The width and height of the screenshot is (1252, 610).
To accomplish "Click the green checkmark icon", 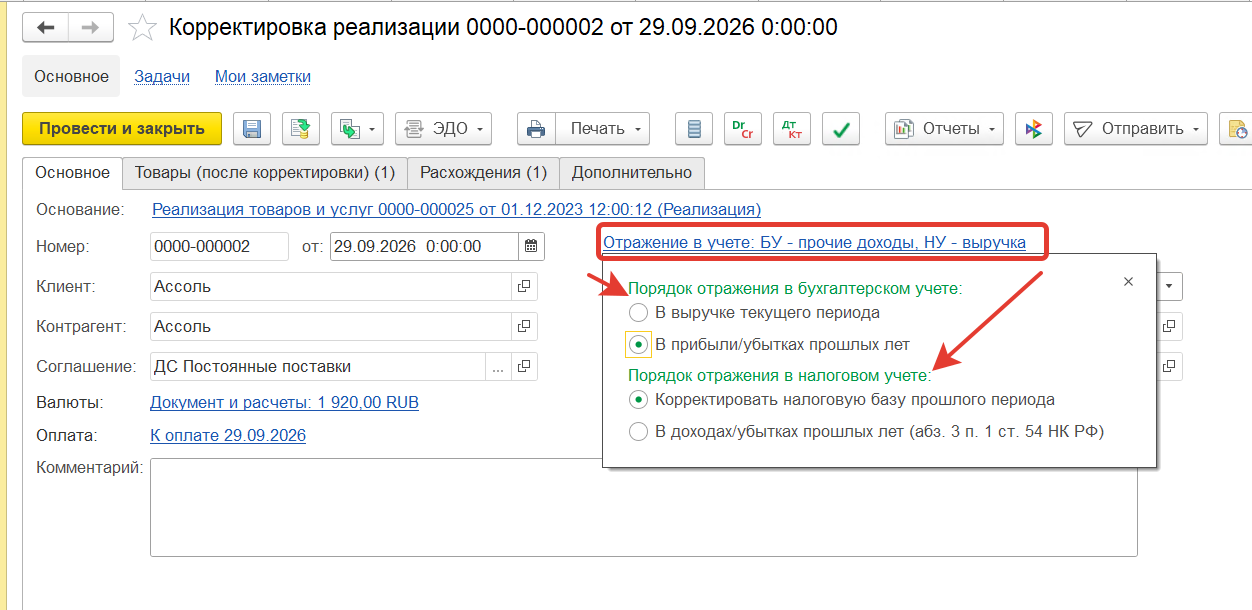I will tap(842, 128).
